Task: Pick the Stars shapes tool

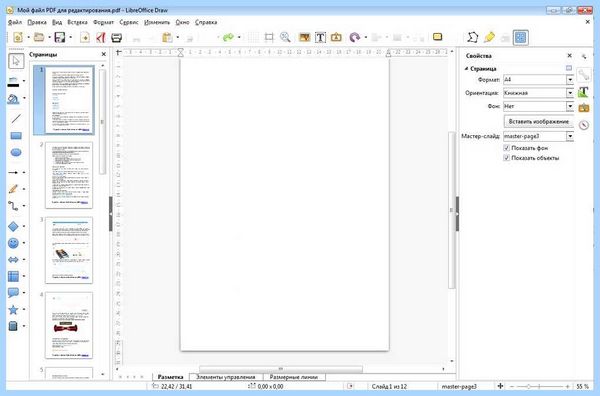Action: 13,310
